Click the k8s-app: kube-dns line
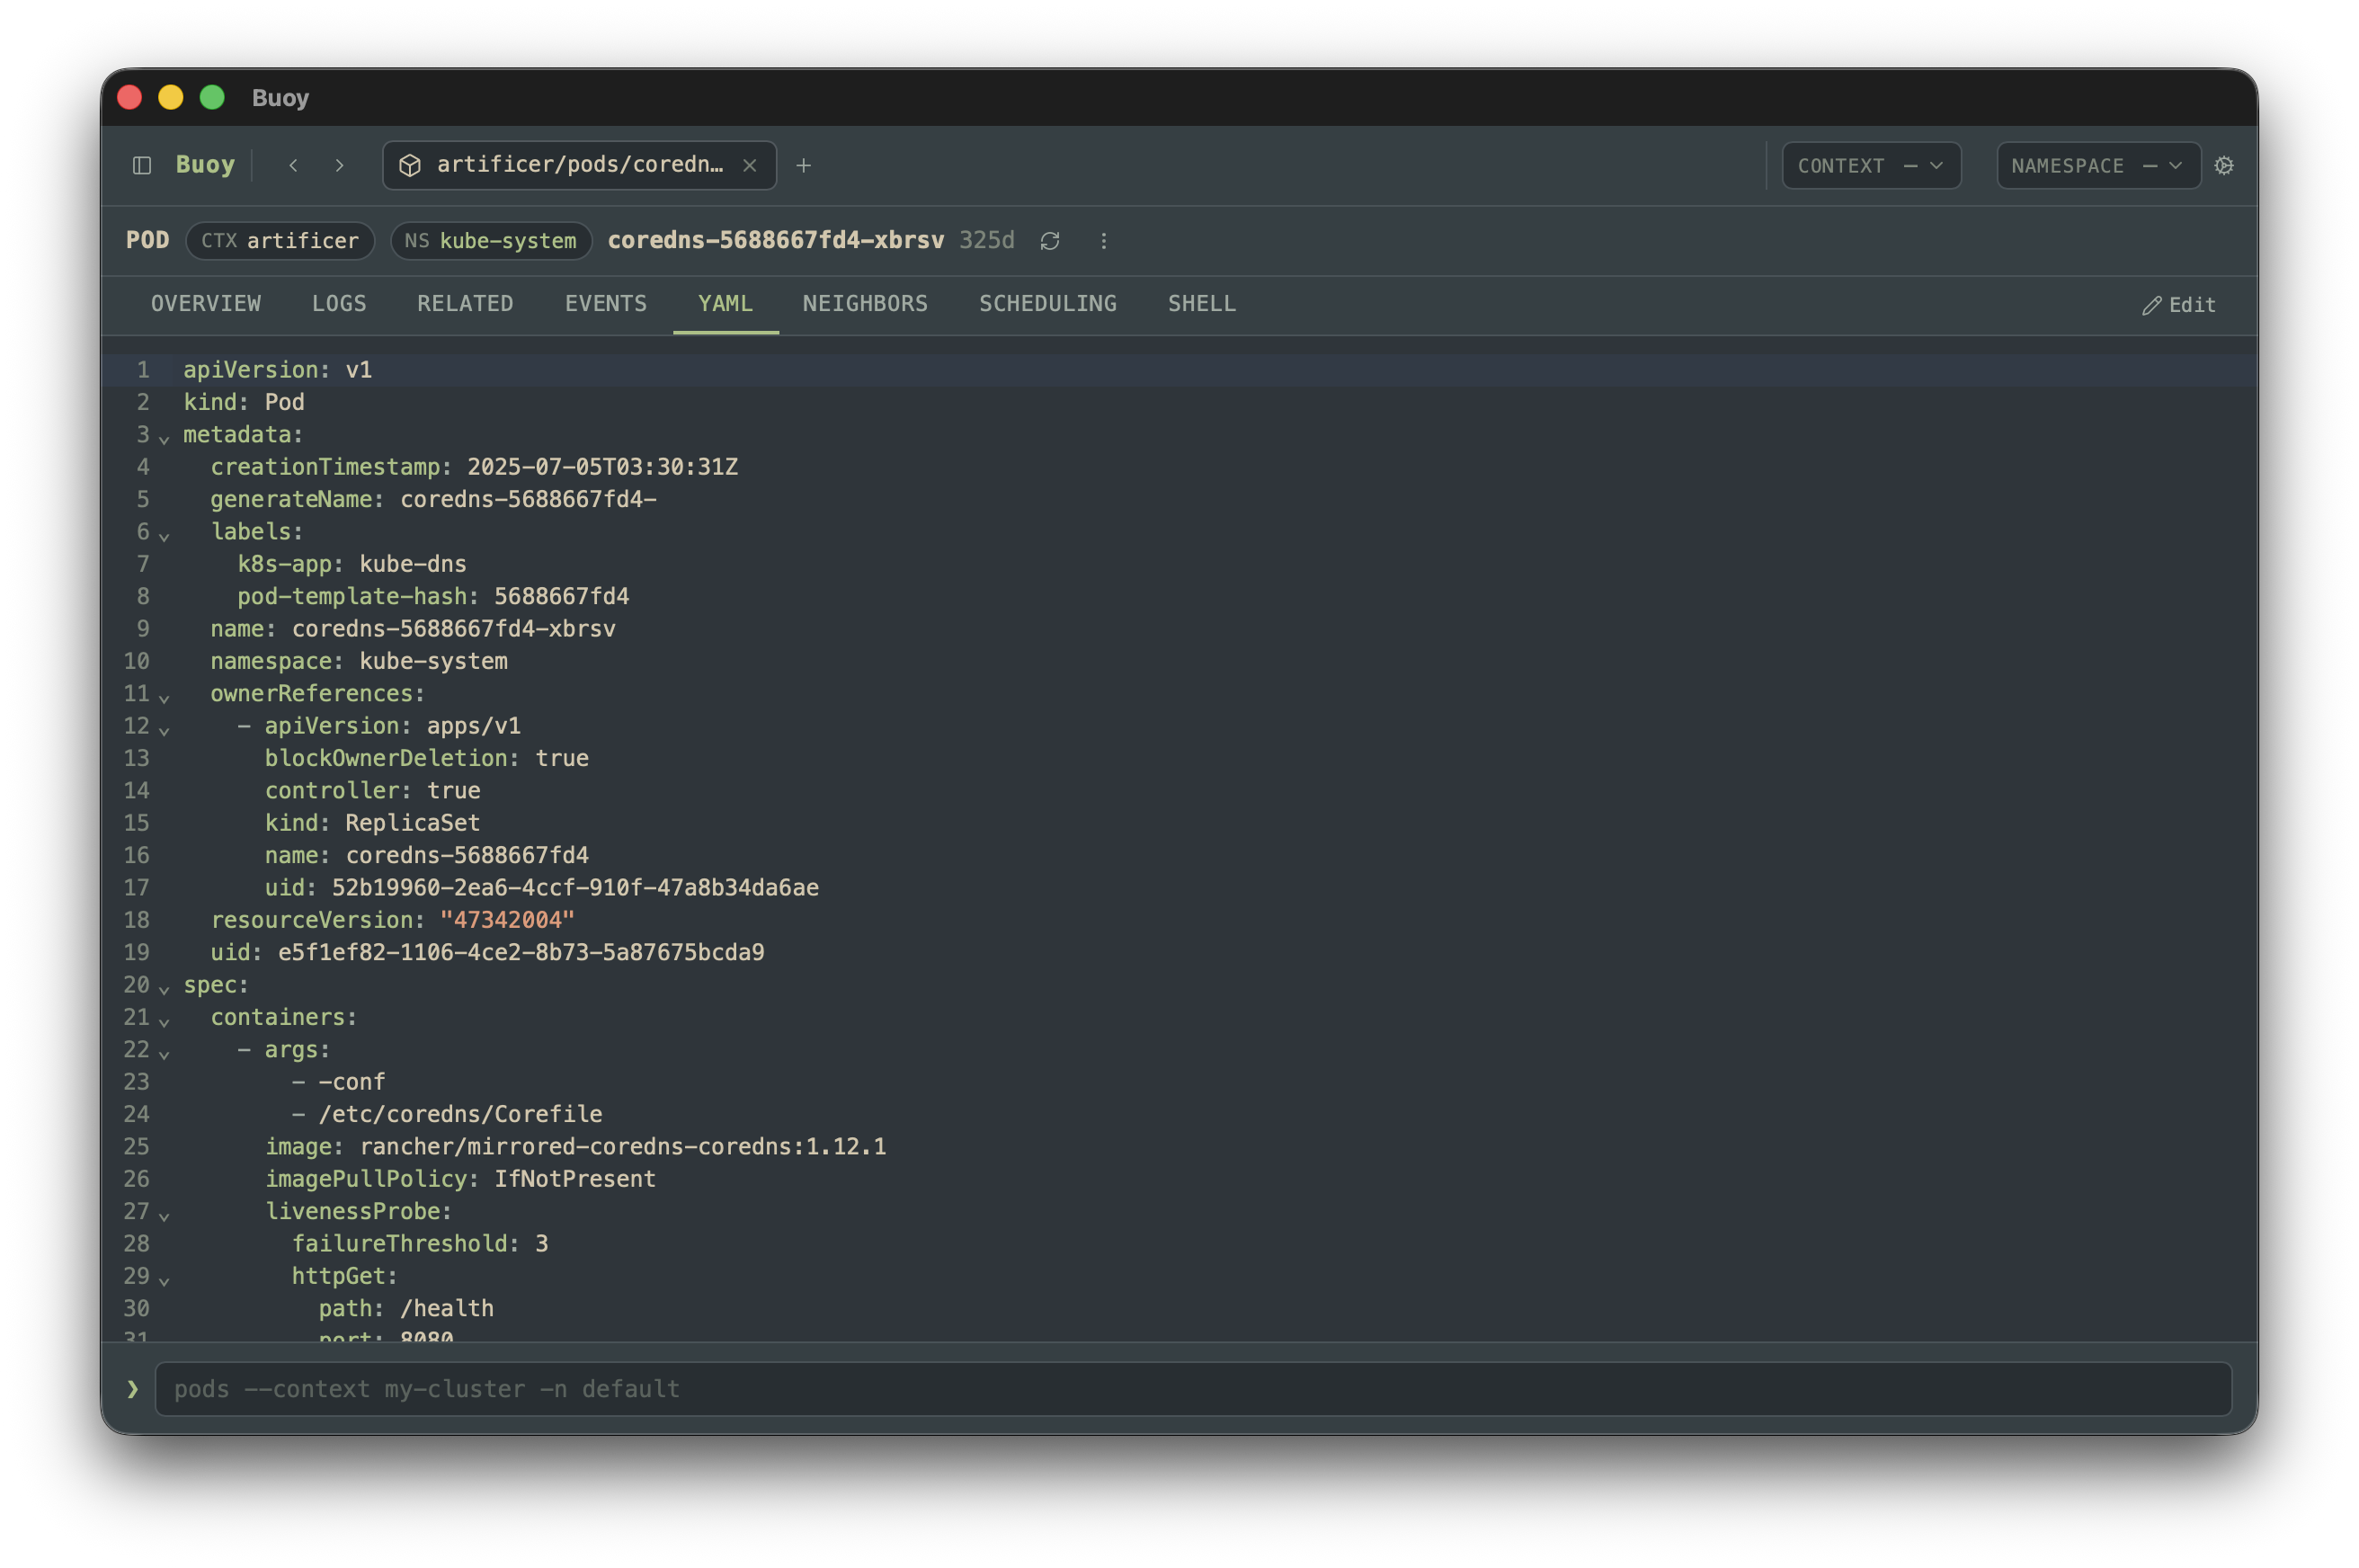This screenshot has width=2359, height=1568. pos(352,564)
